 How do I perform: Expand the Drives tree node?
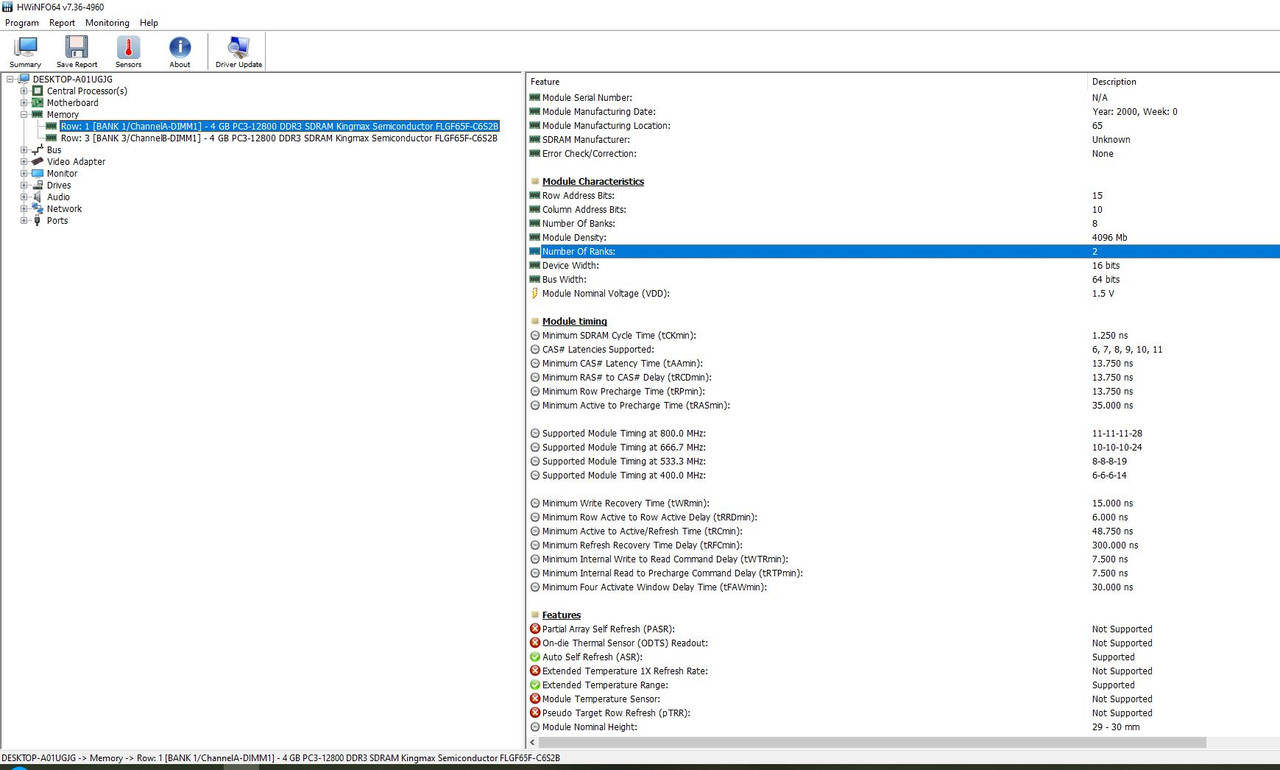click(24, 185)
